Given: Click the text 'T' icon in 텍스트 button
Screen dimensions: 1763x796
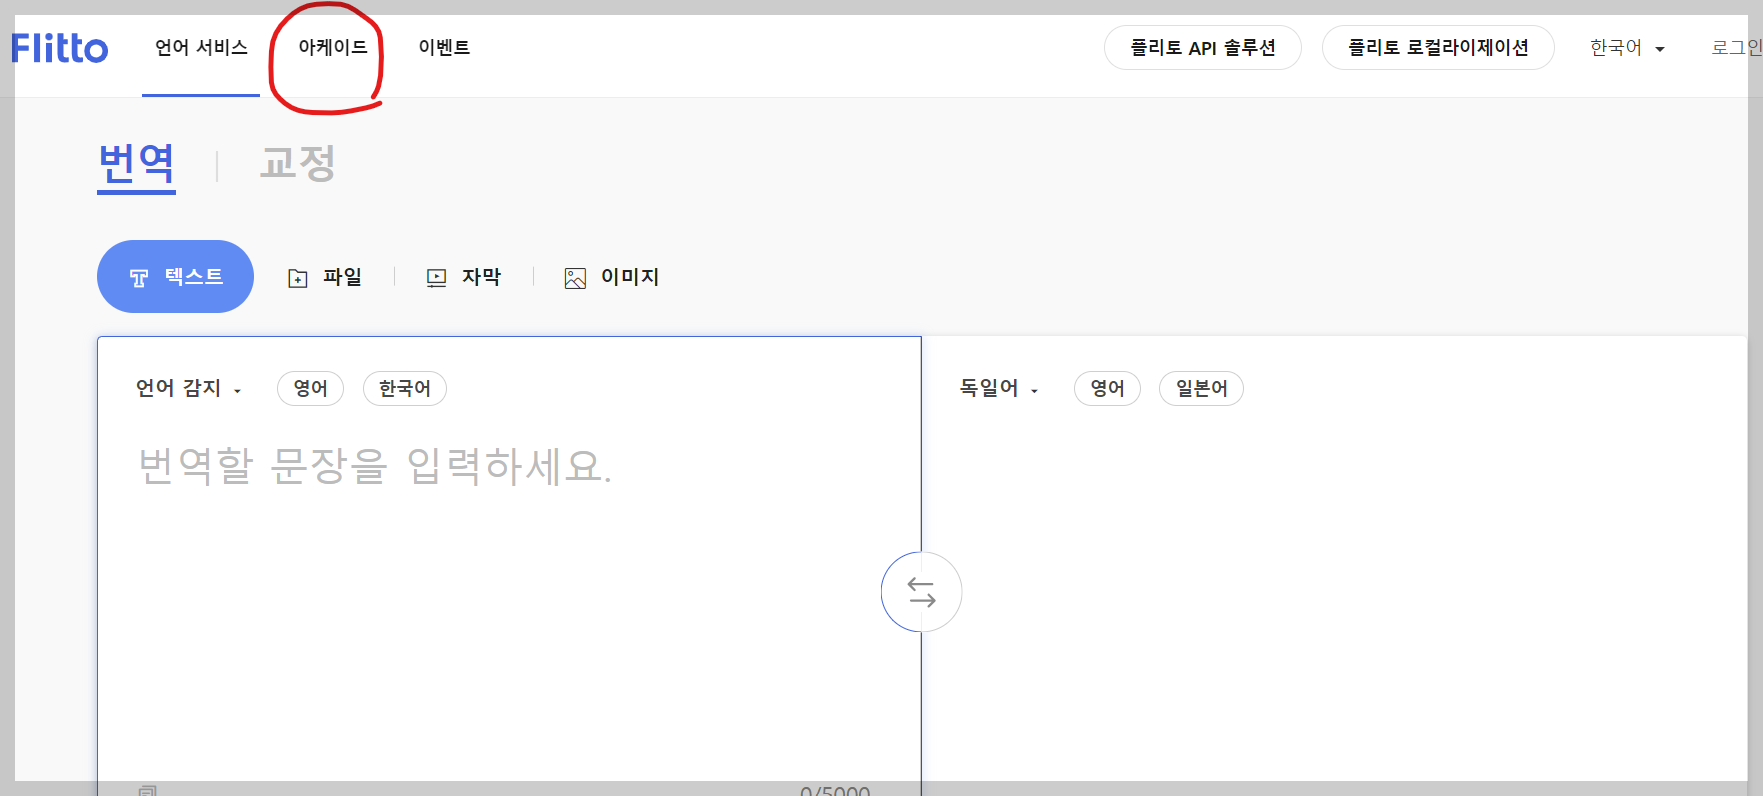Looking at the screenshot, I should (x=139, y=278).
